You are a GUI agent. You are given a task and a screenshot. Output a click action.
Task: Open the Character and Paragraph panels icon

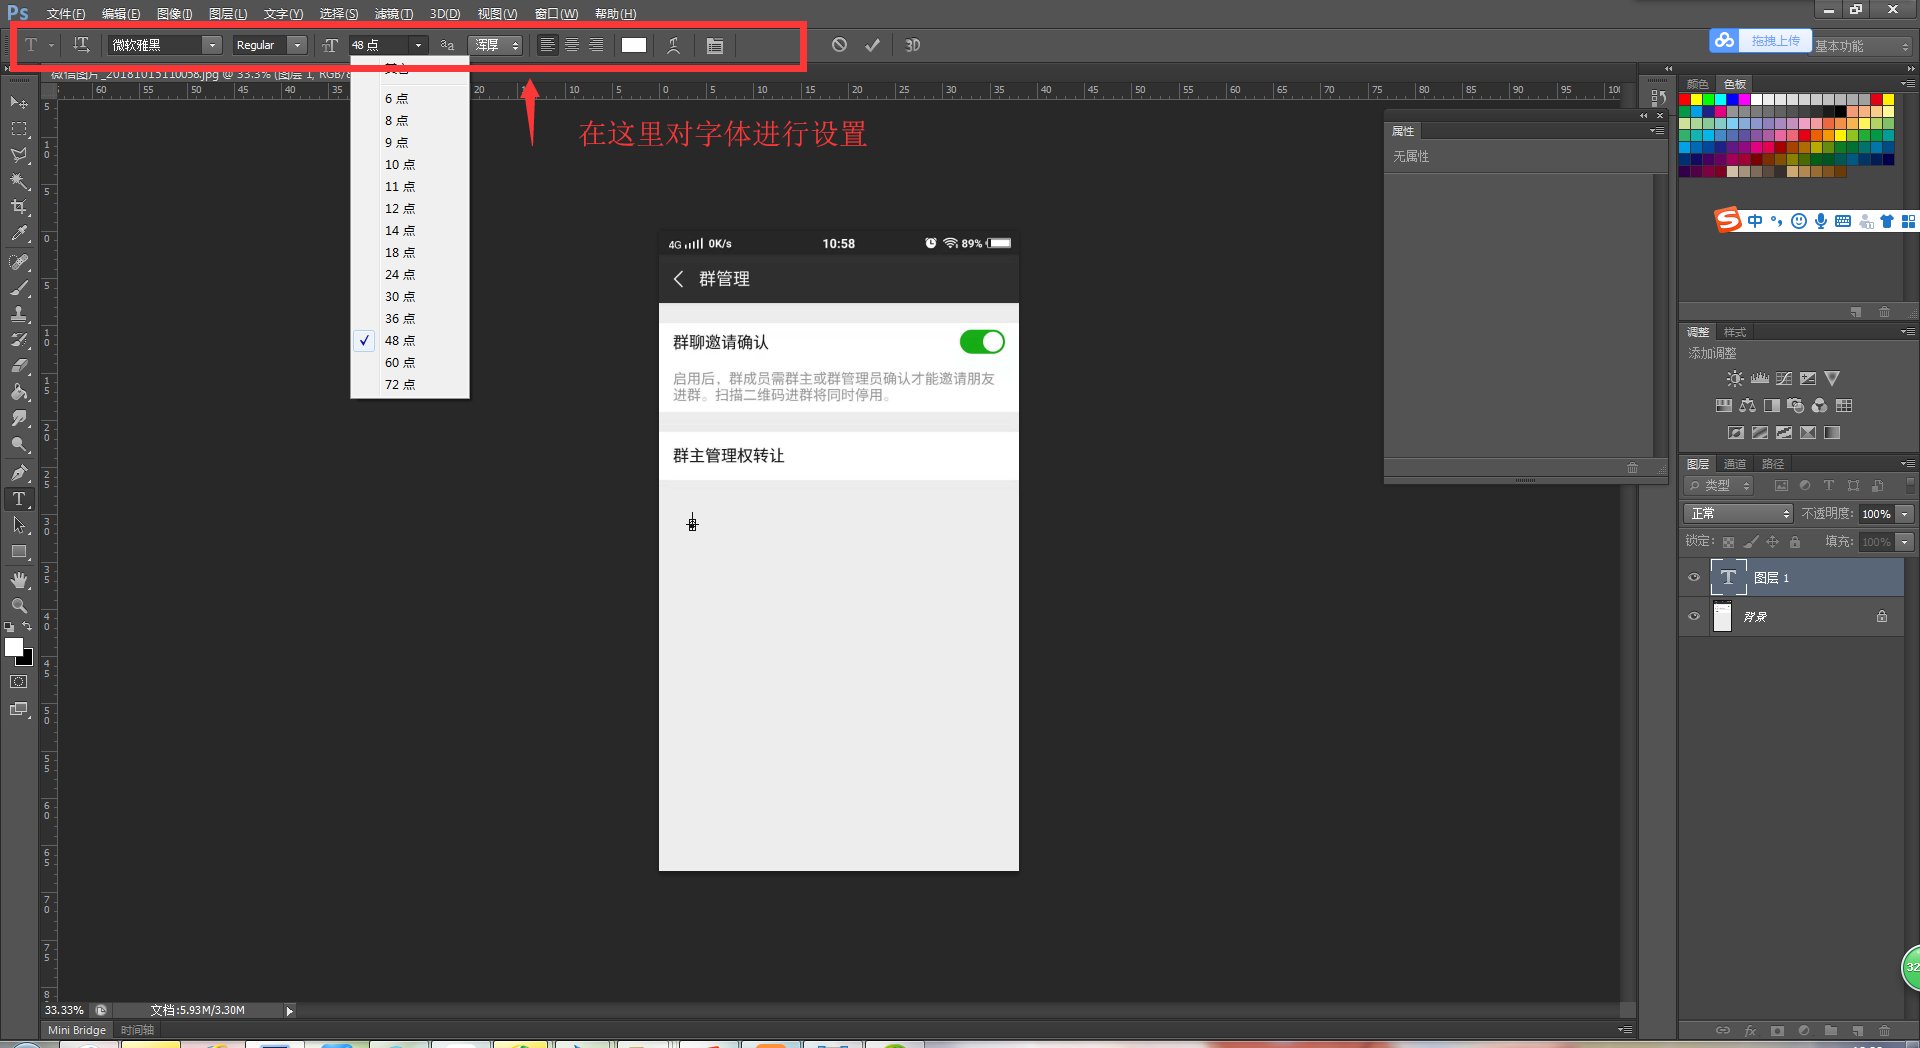coord(714,45)
